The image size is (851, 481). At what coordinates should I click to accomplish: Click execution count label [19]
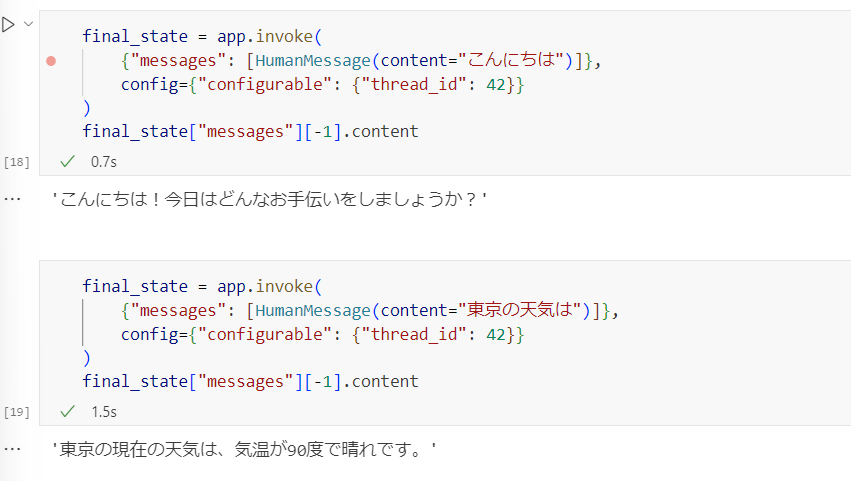click(17, 412)
